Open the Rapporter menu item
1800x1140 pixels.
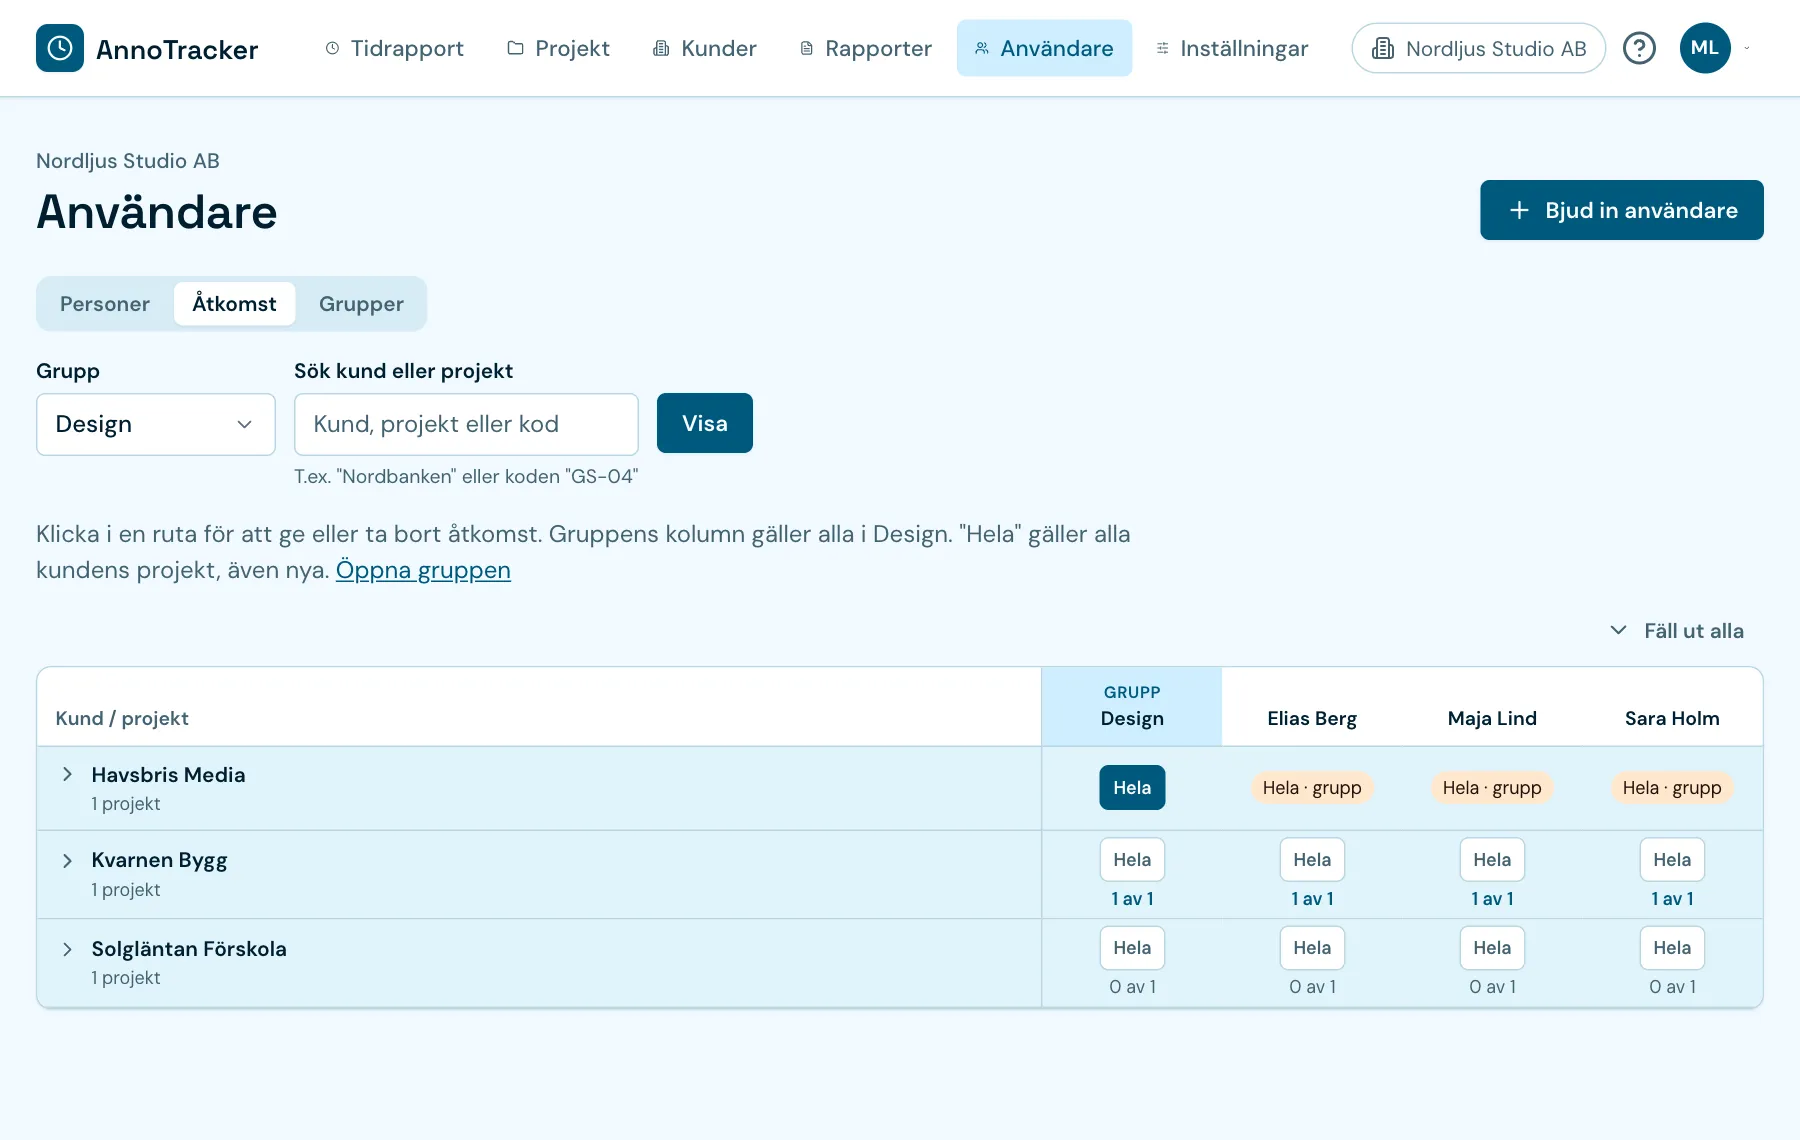point(866,48)
